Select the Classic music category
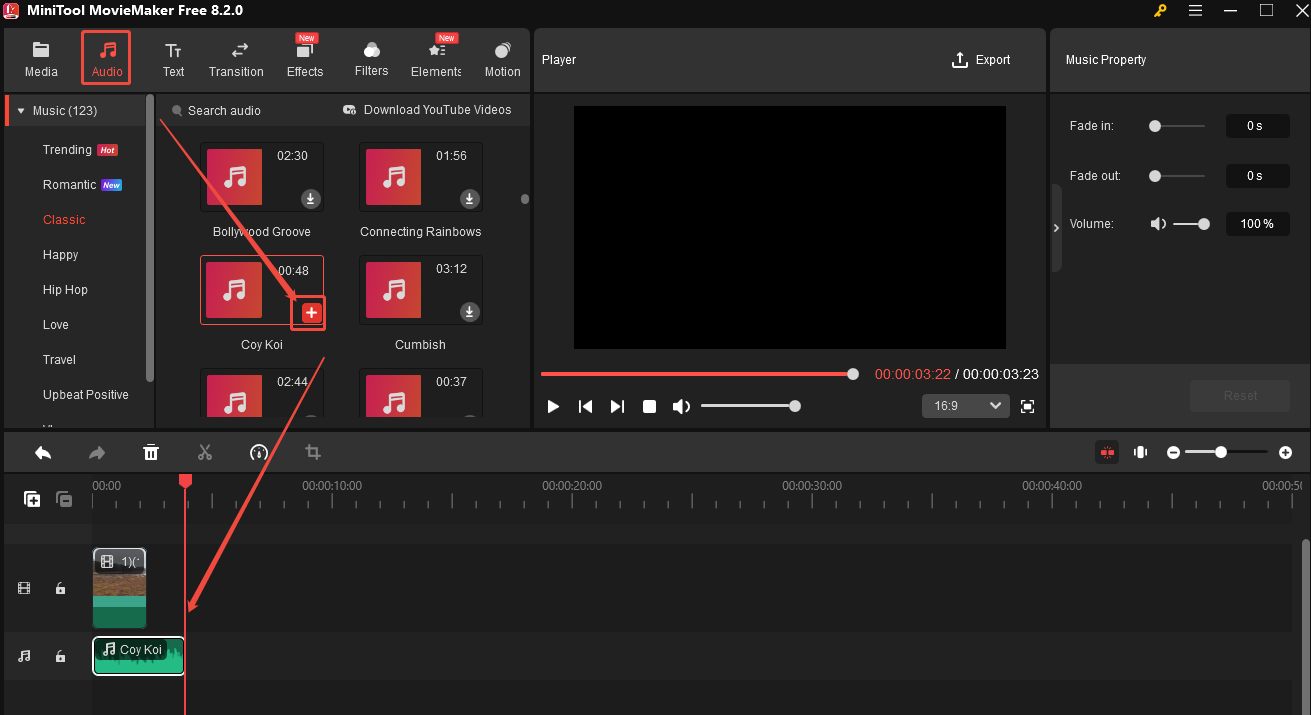This screenshot has height=715, width=1311. point(64,220)
